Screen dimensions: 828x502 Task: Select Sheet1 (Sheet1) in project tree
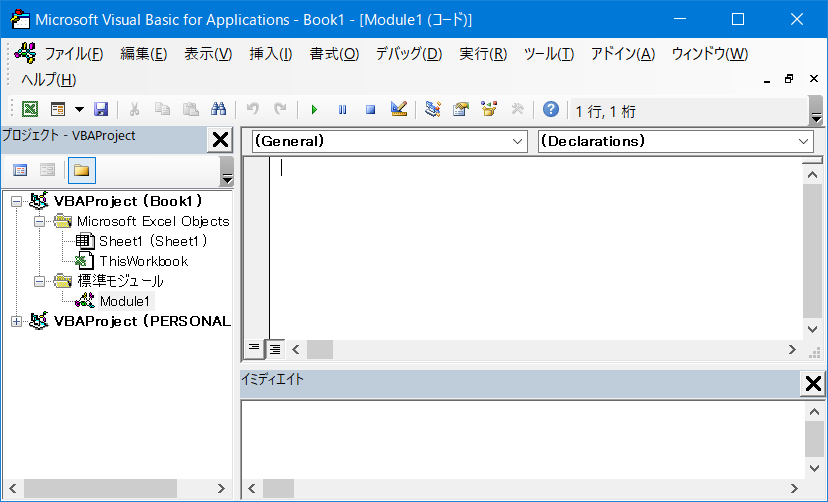tap(153, 241)
